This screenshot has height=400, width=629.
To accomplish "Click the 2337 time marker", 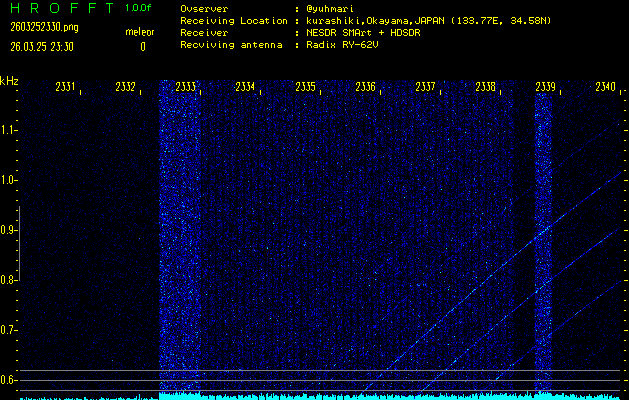I will tap(426, 87).
